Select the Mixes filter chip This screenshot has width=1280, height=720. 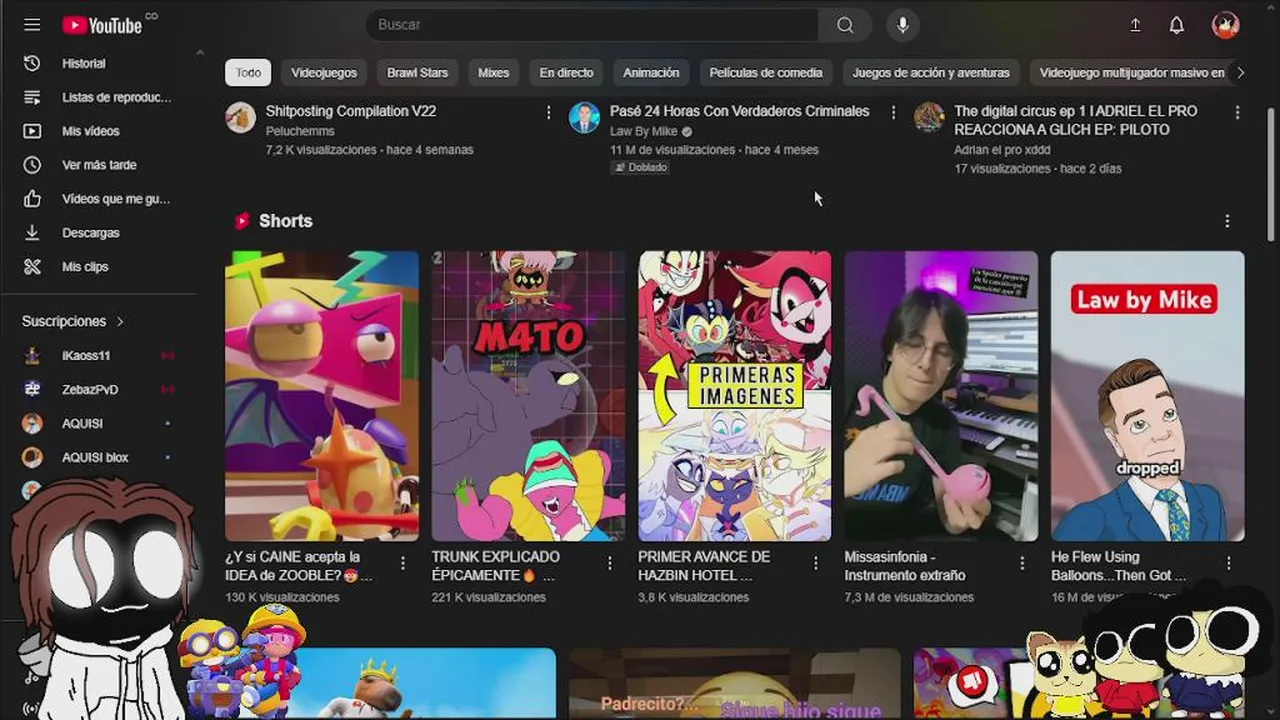[x=493, y=73]
